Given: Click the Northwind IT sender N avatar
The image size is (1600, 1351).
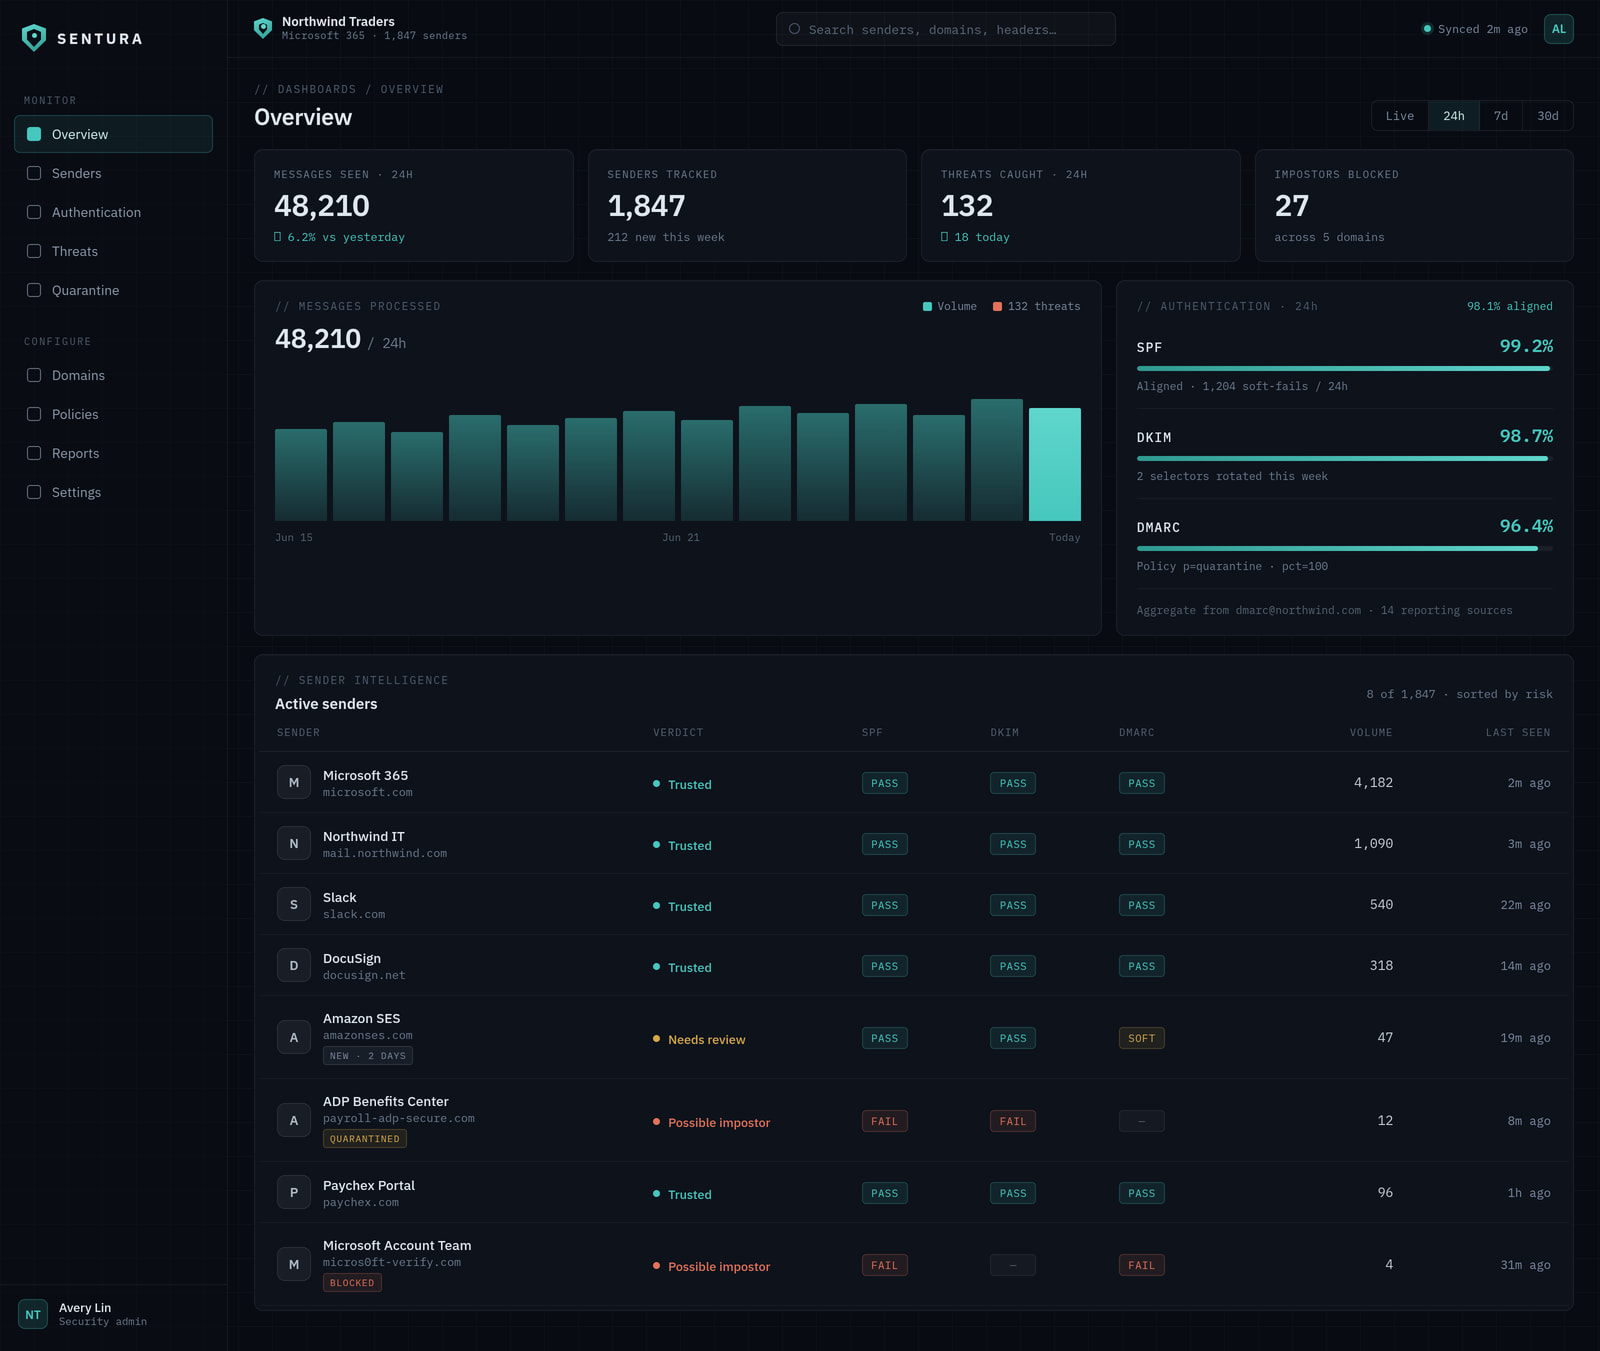Looking at the screenshot, I should (294, 844).
